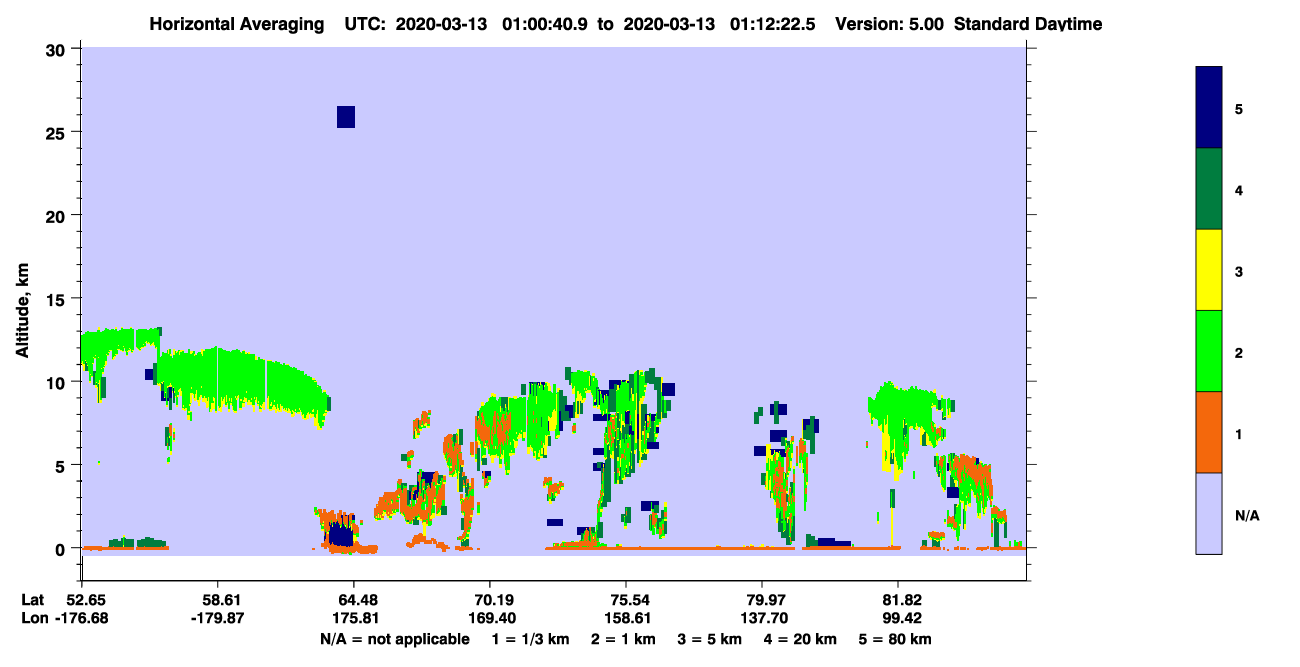Click the colorbar label '3'
Screen dimensions: 1300x667
click(1239, 271)
